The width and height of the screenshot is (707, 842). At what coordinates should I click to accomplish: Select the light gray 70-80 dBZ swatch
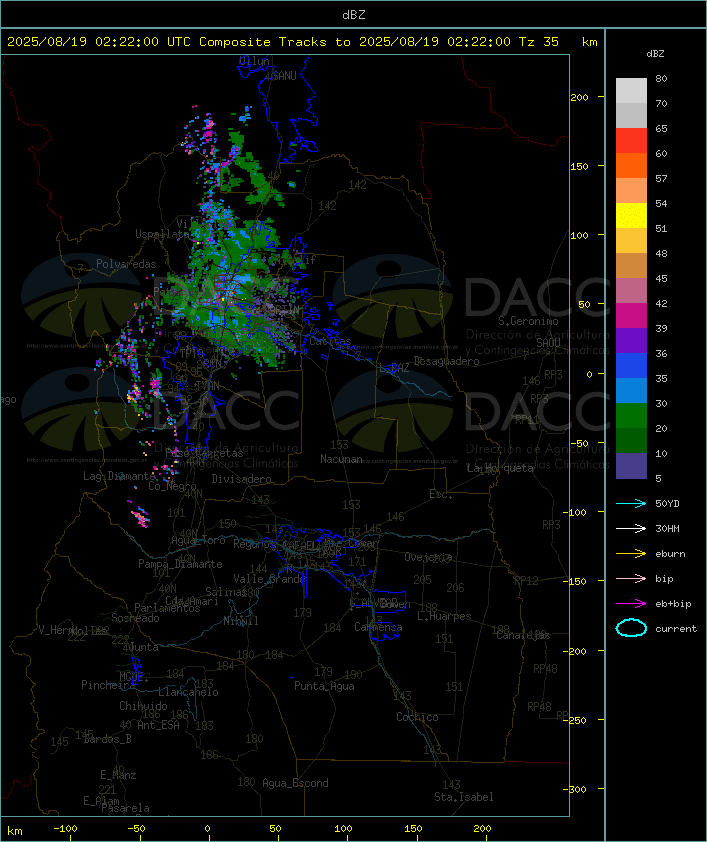click(x=631, y=91)
